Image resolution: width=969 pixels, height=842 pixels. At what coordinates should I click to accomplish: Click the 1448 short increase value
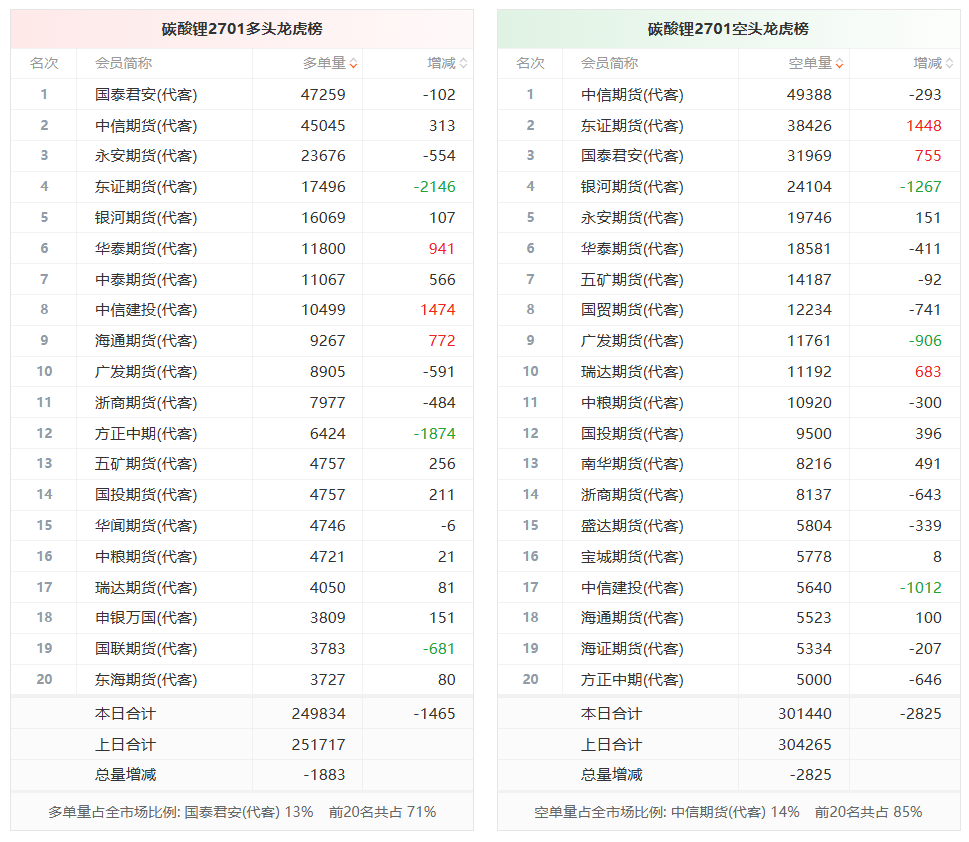coord(924,125)
